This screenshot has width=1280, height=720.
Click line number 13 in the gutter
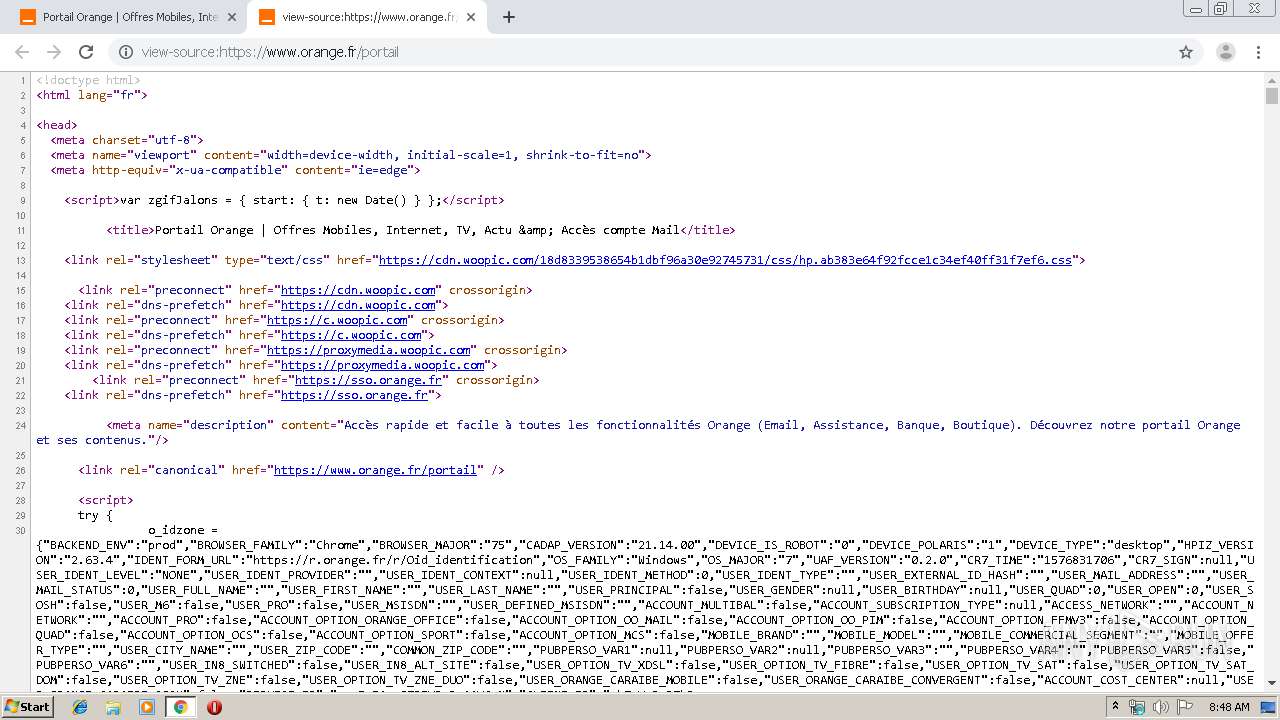point(21,260)
